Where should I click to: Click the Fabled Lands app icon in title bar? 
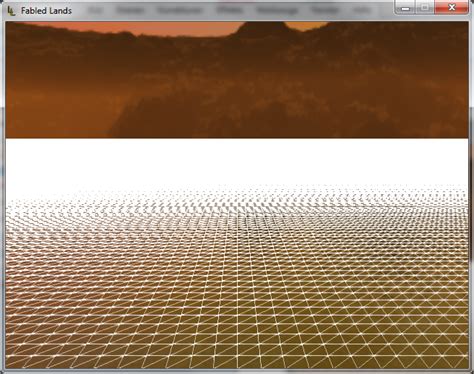pos(11,11)
